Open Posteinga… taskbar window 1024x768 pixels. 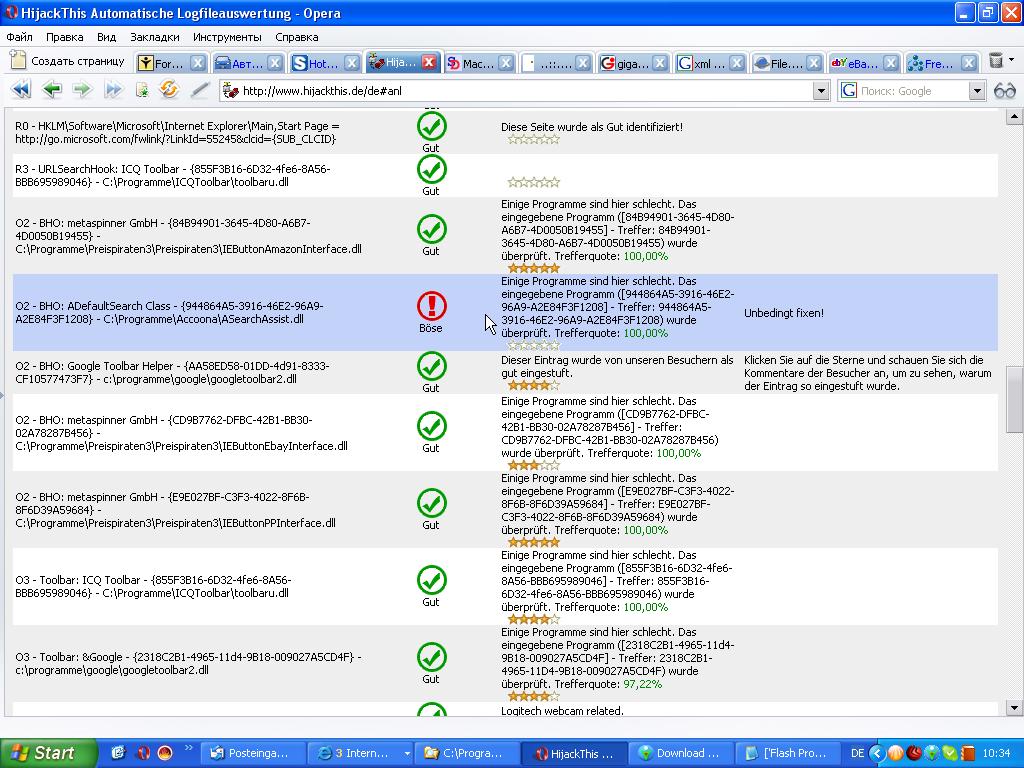[x=253, y=753]
